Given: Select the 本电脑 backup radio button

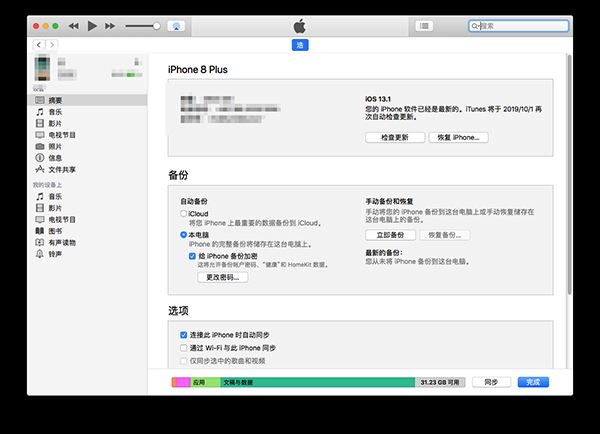Looking at the screenshot, I should coord(184,235).
